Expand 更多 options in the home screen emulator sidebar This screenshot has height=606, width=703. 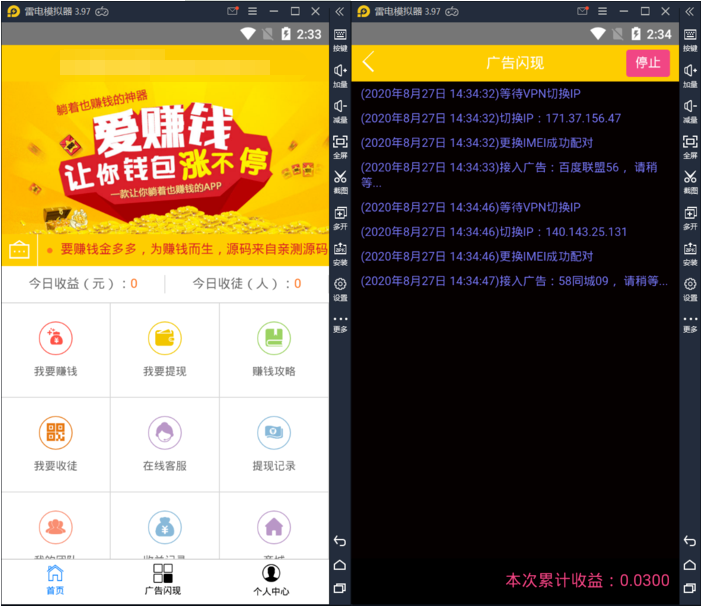pyautogui.click(x=340, y=322)
